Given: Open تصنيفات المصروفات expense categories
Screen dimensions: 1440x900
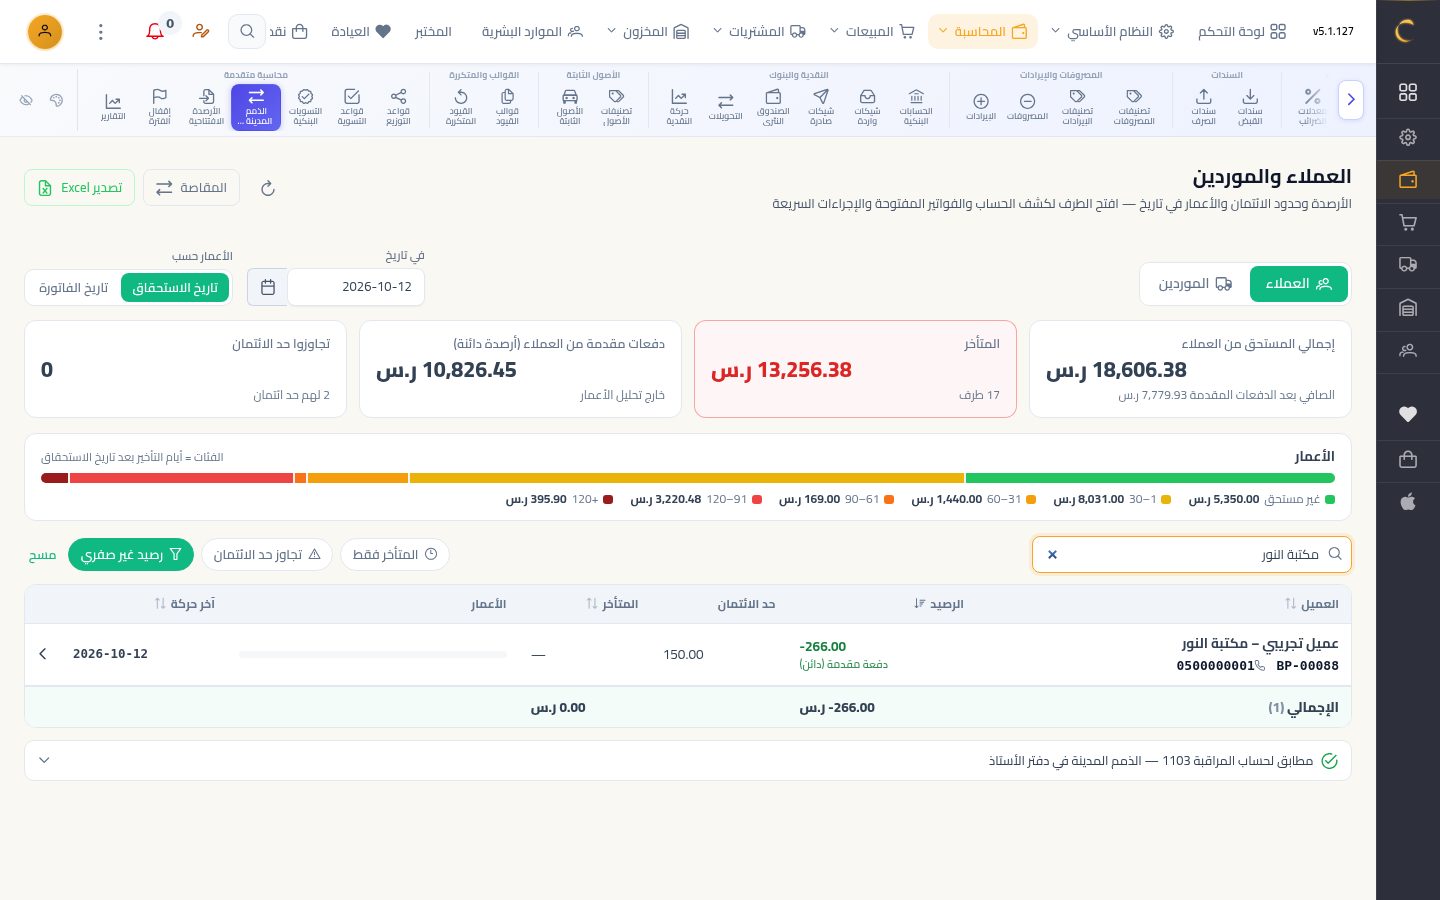Looking at the screenshot, I should [x=1134, y=107].
